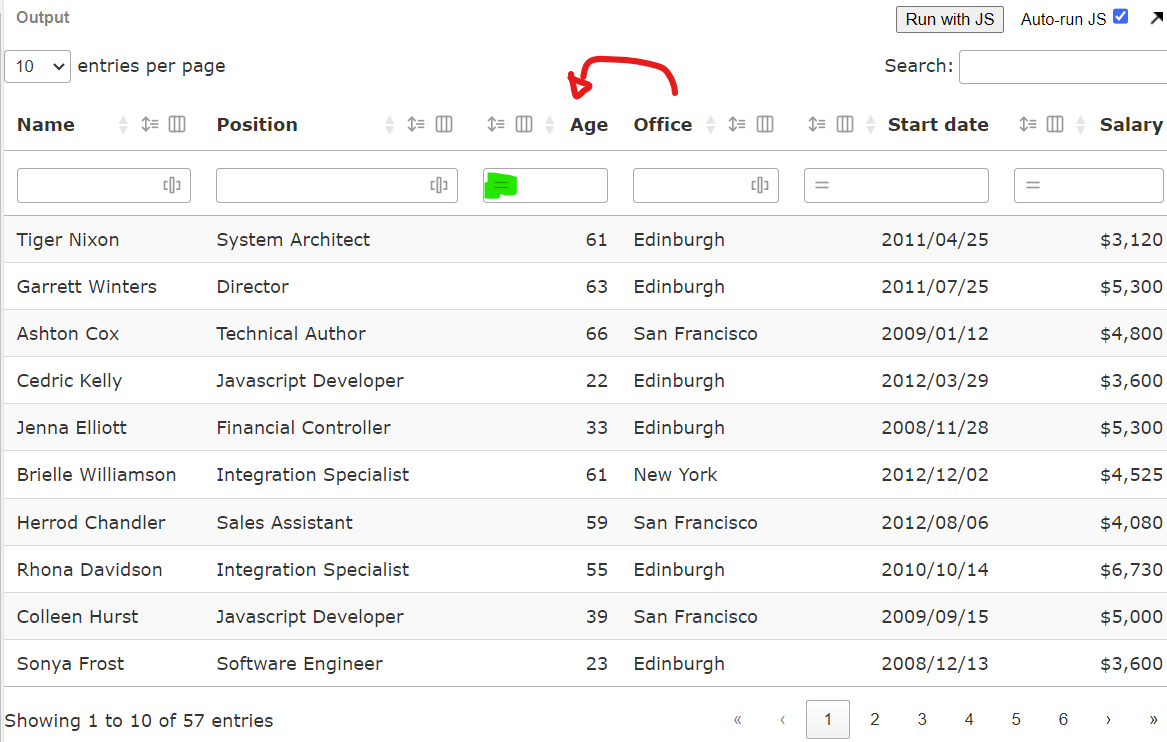Click column visibility icon in Name header

click(x=177, y=125)
